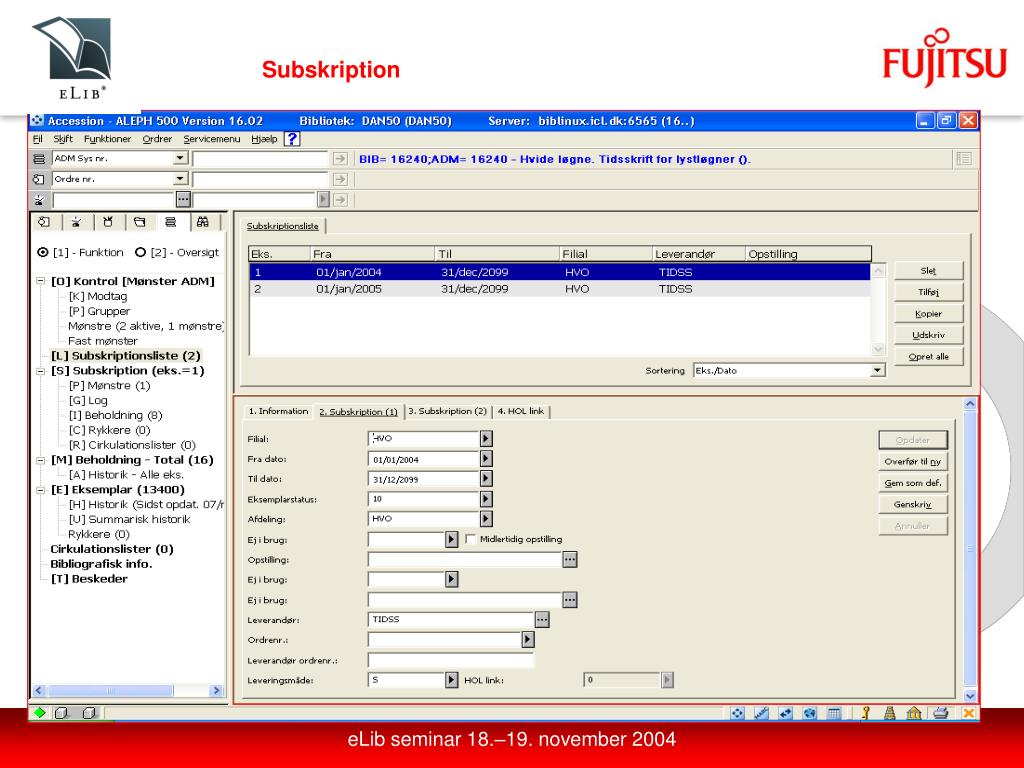Screen dimensions: 1024x768
Task: Click the order tab icon in left pane
Action: [44, 222]
